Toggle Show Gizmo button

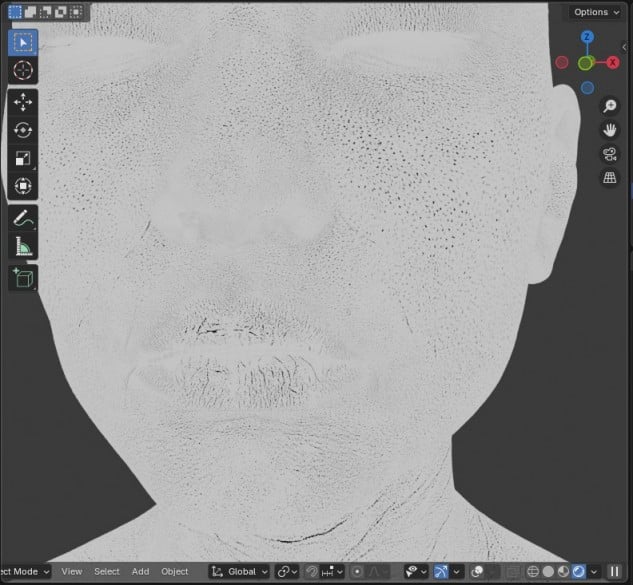click(441, 571)
